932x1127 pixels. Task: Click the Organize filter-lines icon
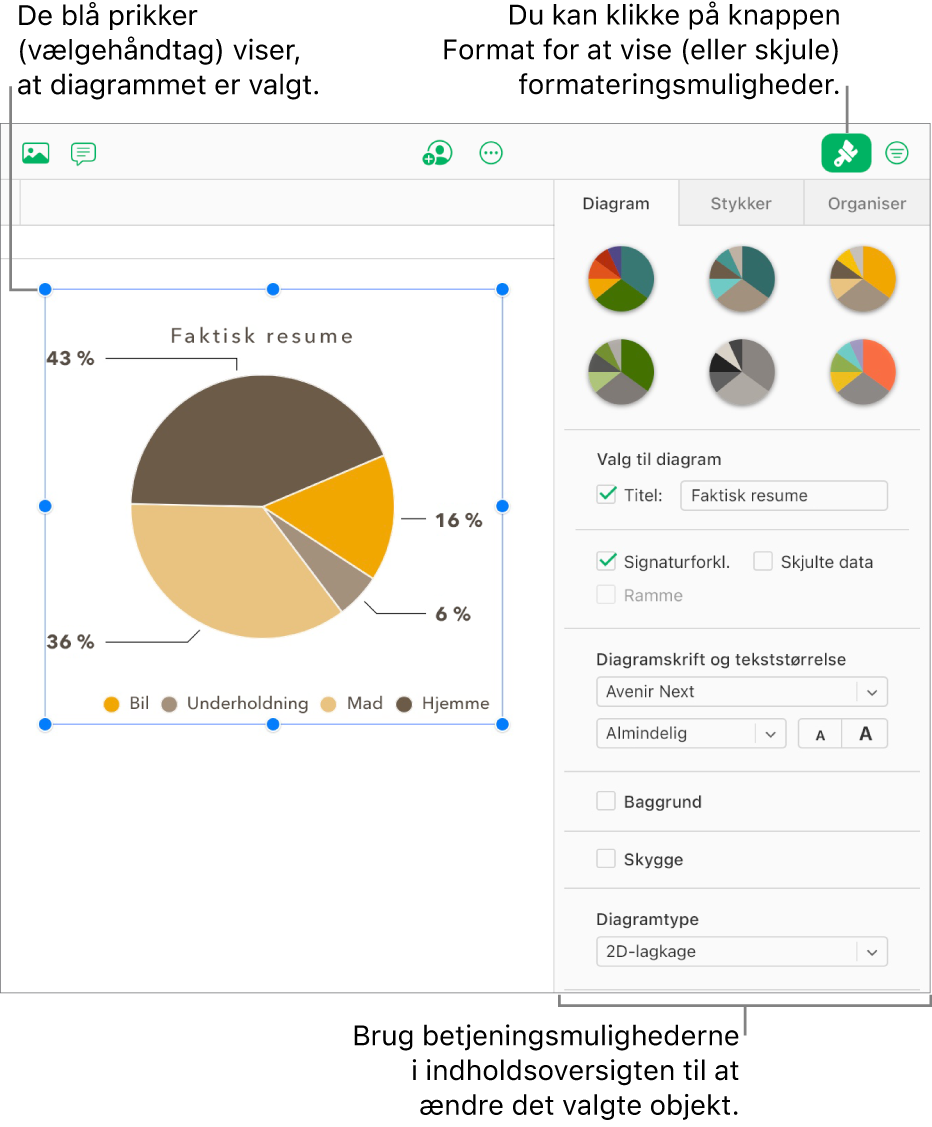897,153
